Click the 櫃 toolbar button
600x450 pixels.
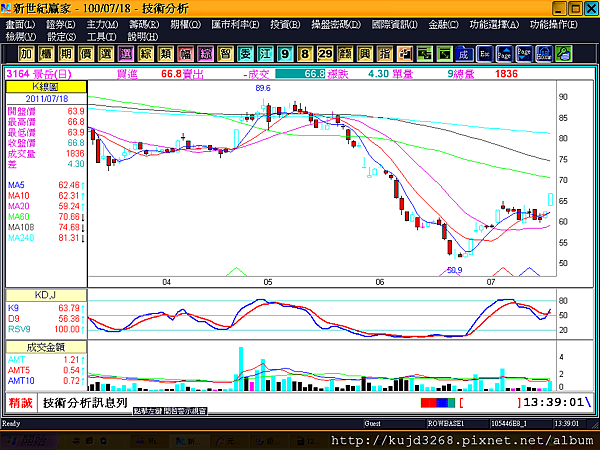click(46, 54)
